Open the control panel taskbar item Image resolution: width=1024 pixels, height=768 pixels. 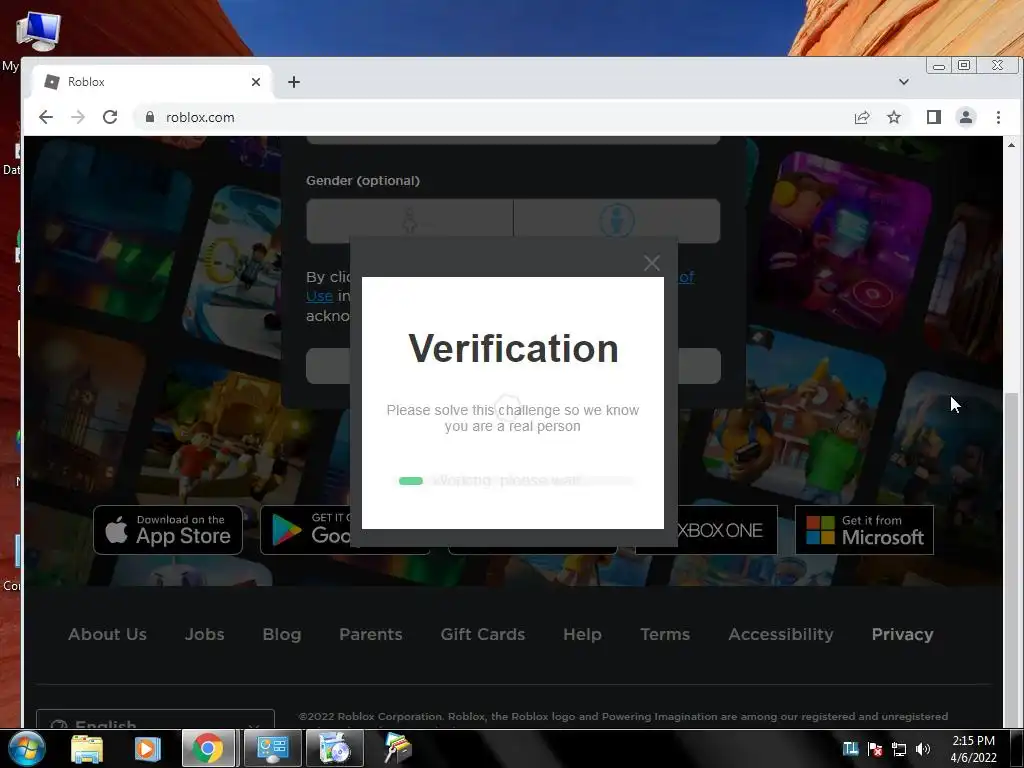pyautogui.click(x=272, y=748)
